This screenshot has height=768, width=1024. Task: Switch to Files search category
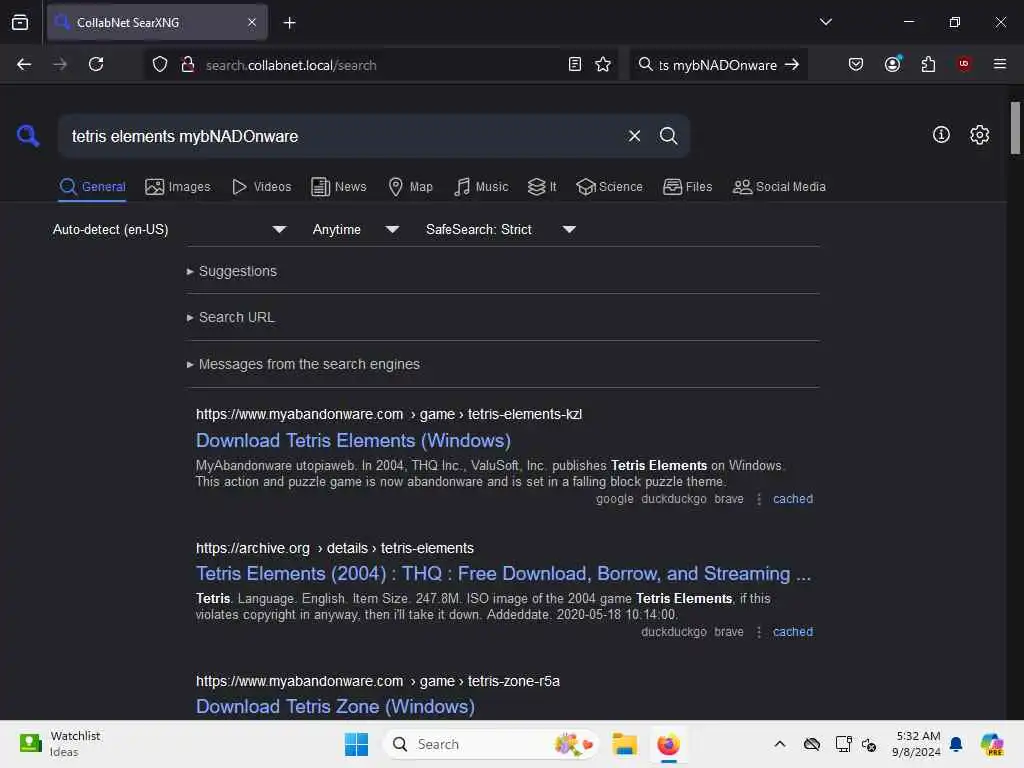687,187
